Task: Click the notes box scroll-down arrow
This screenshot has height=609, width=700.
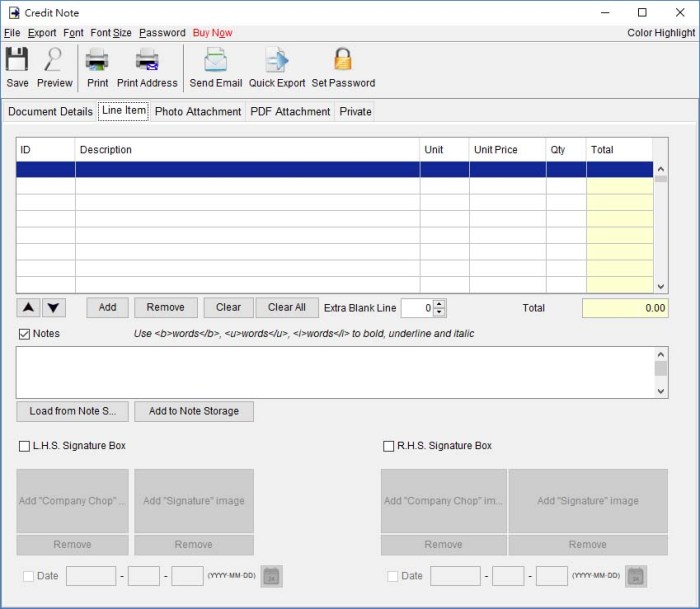Action: click(661, 391)
